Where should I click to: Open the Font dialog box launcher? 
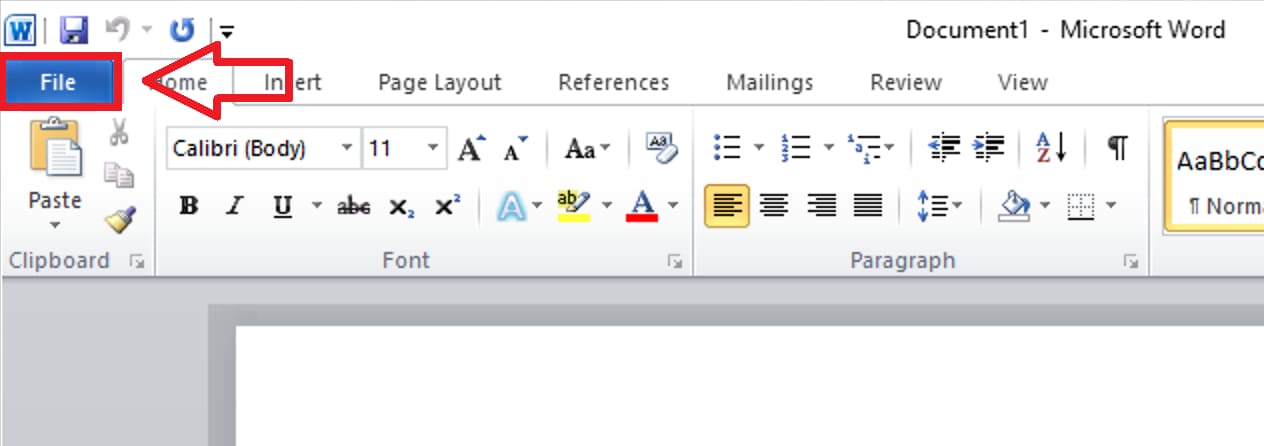pos(675,261)
